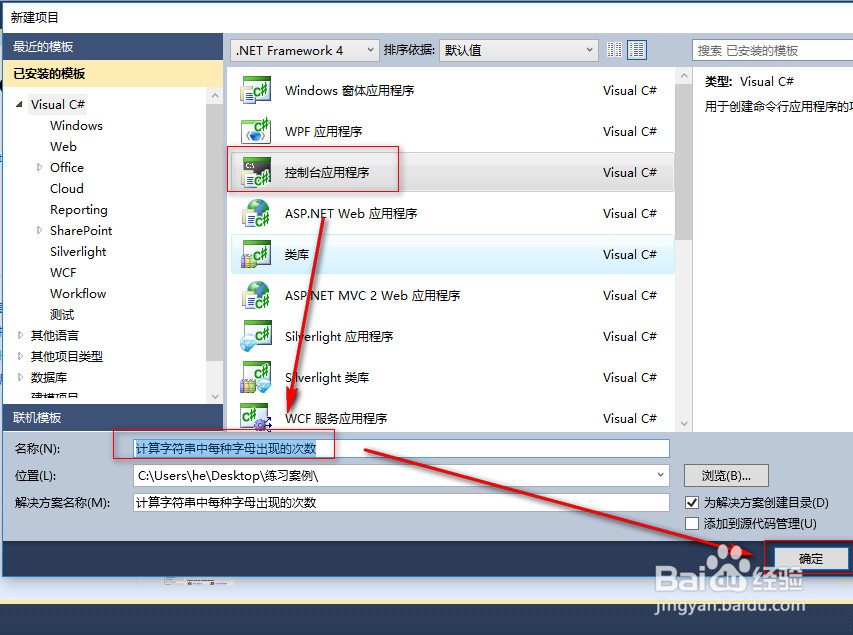Open the 已安装的模板 section
The image size is (853, 635).
pyautogui.click(x=113, y=73)
